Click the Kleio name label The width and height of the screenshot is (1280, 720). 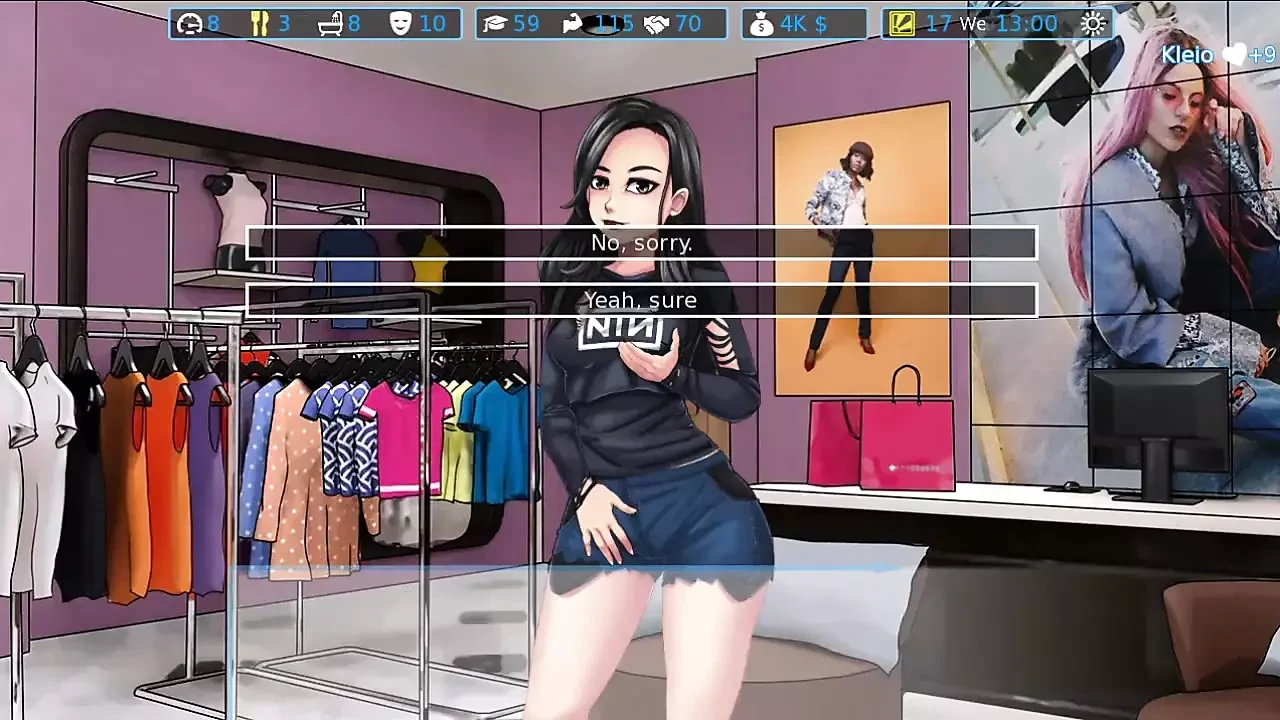click(1187, 55)
